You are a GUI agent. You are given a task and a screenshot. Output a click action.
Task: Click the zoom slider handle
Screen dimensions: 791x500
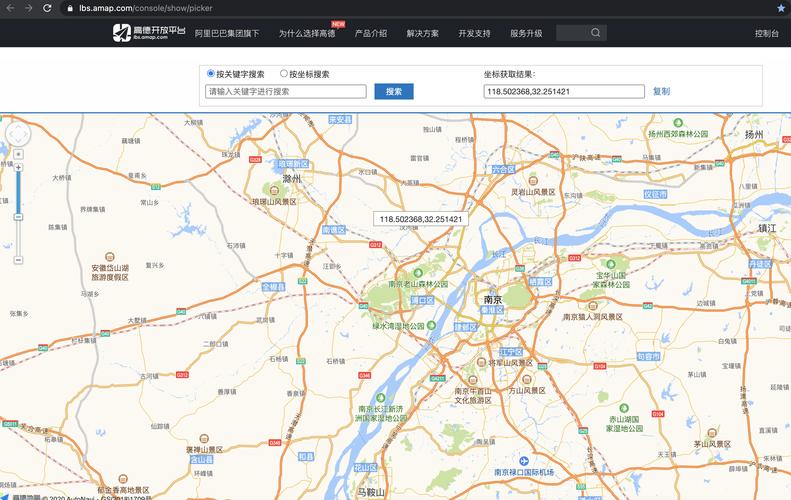pyautogui.click(x=18, y=217)
